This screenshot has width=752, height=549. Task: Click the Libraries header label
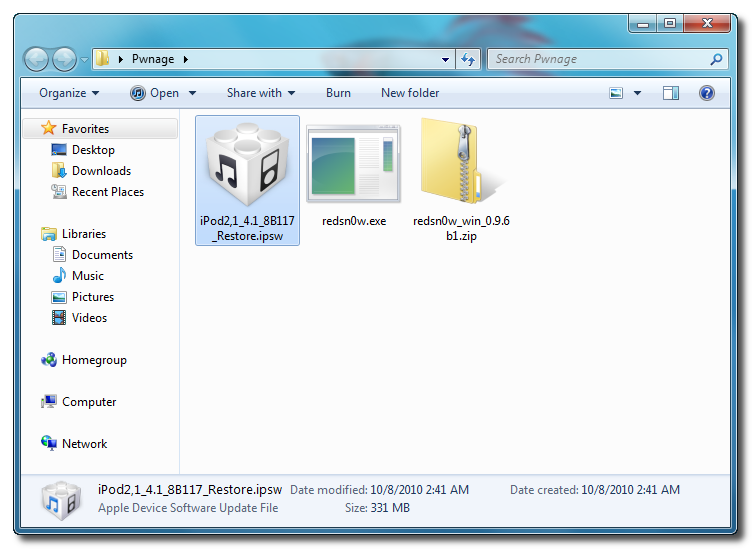coord(84,234)
